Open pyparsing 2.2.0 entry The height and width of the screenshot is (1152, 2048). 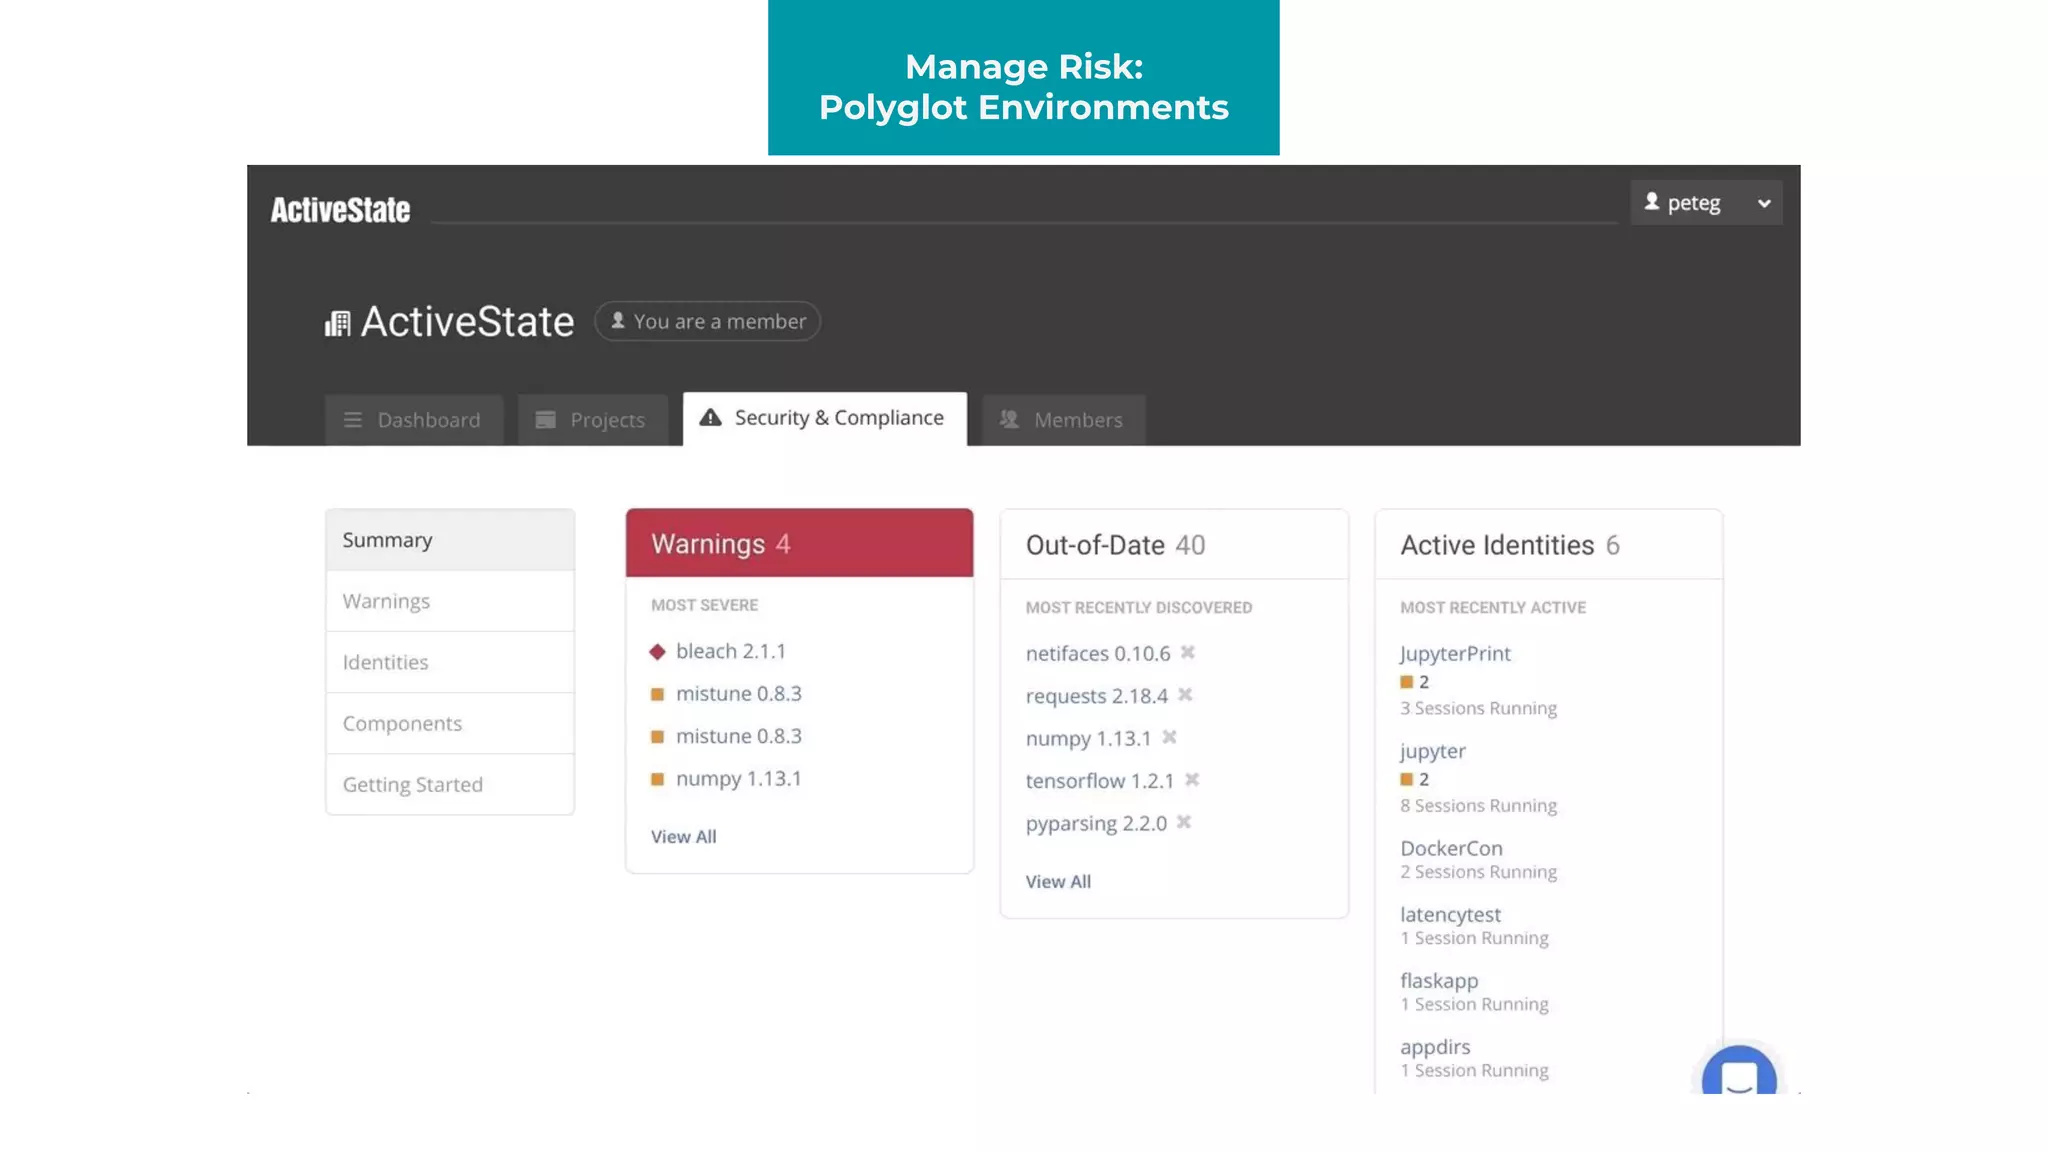click(x=1096, y=823)
